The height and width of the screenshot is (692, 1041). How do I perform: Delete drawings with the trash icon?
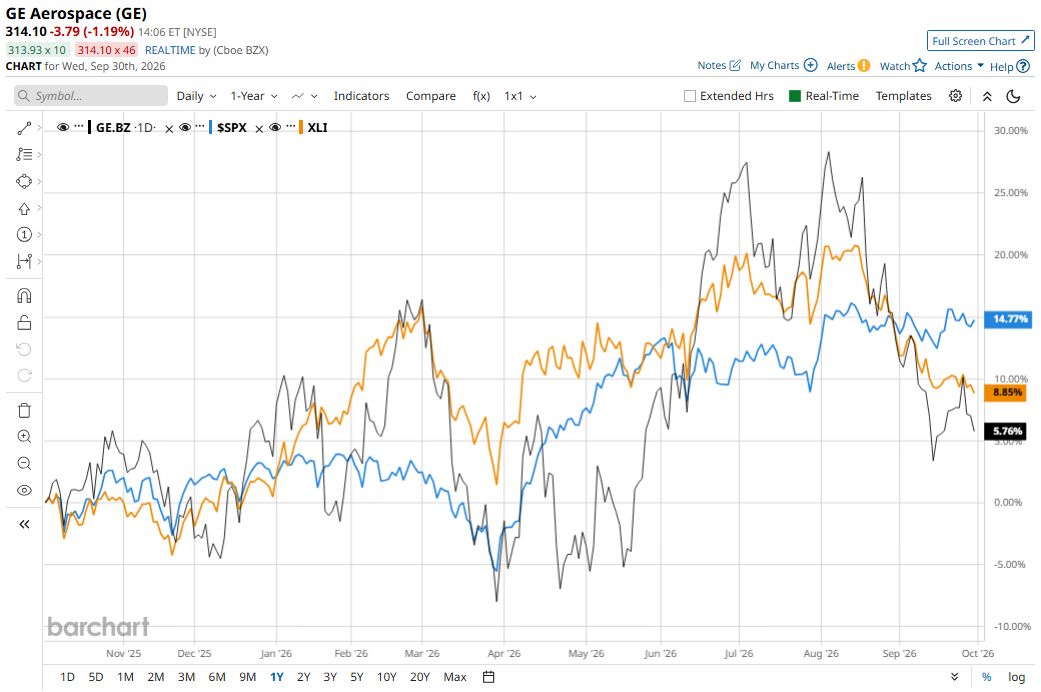pos(24,410)
